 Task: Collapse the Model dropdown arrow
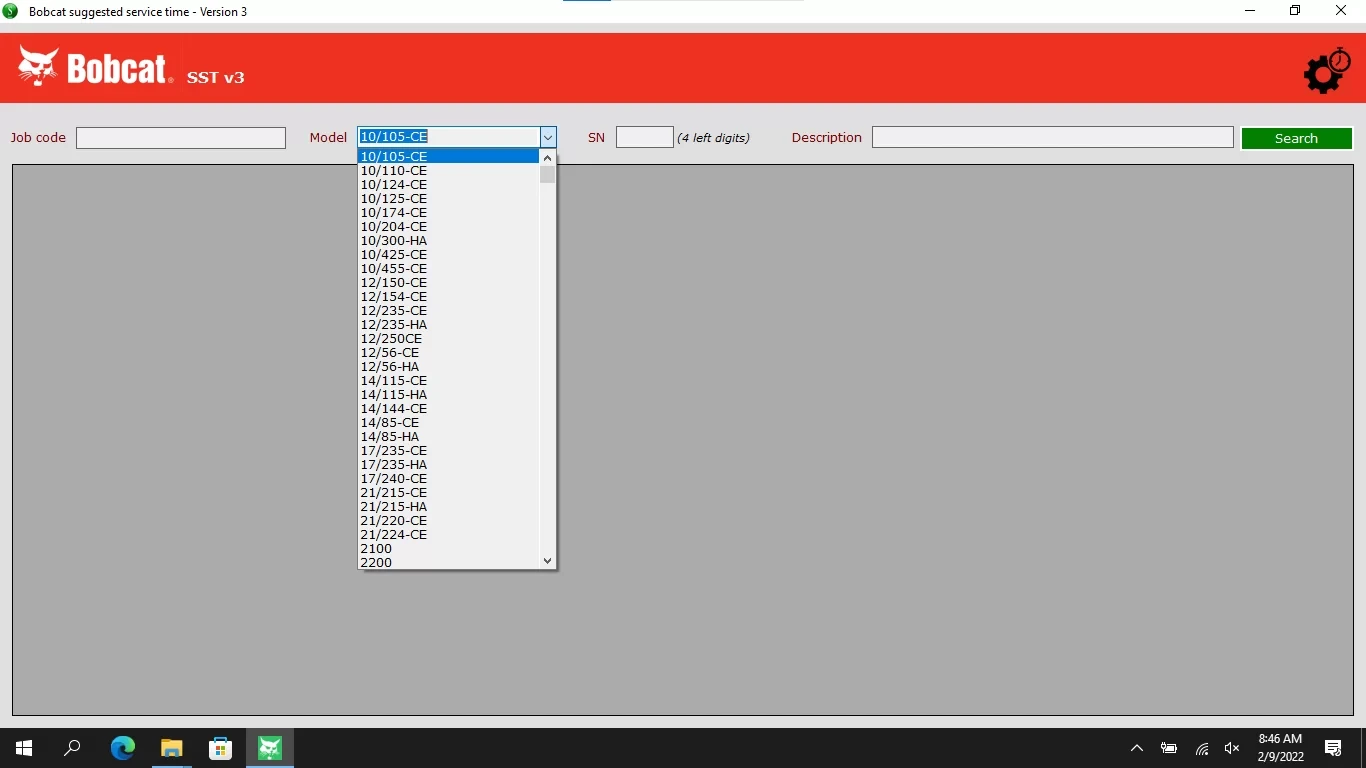548,138
